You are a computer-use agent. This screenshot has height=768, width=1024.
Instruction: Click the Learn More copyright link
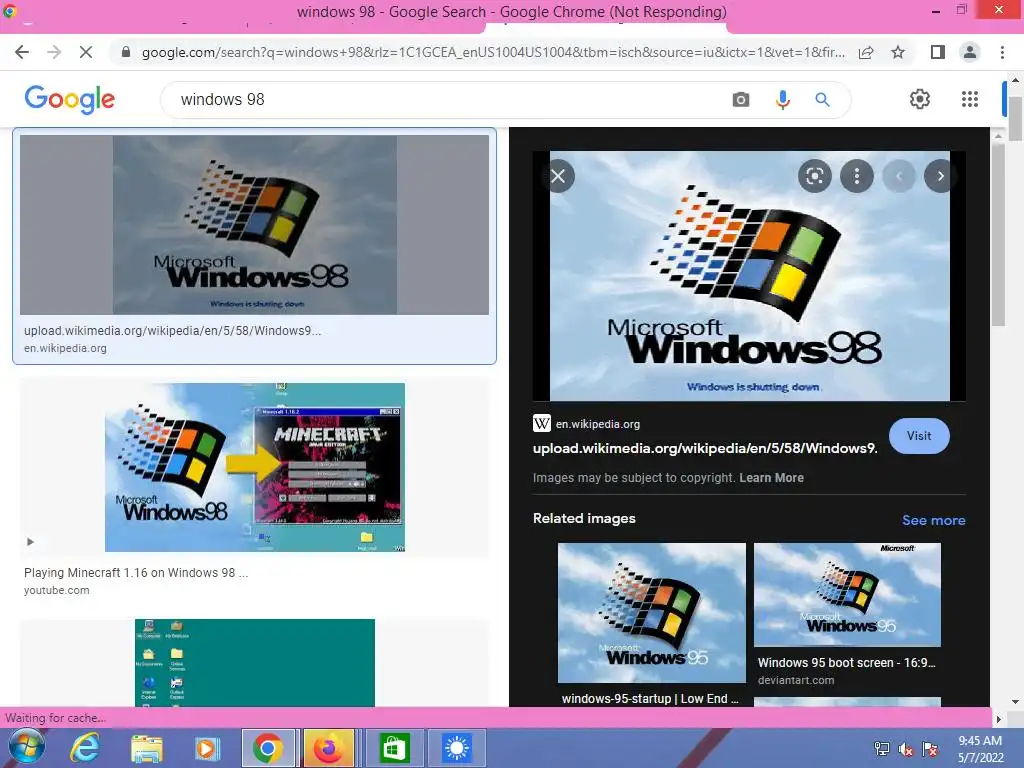(771, 477)
